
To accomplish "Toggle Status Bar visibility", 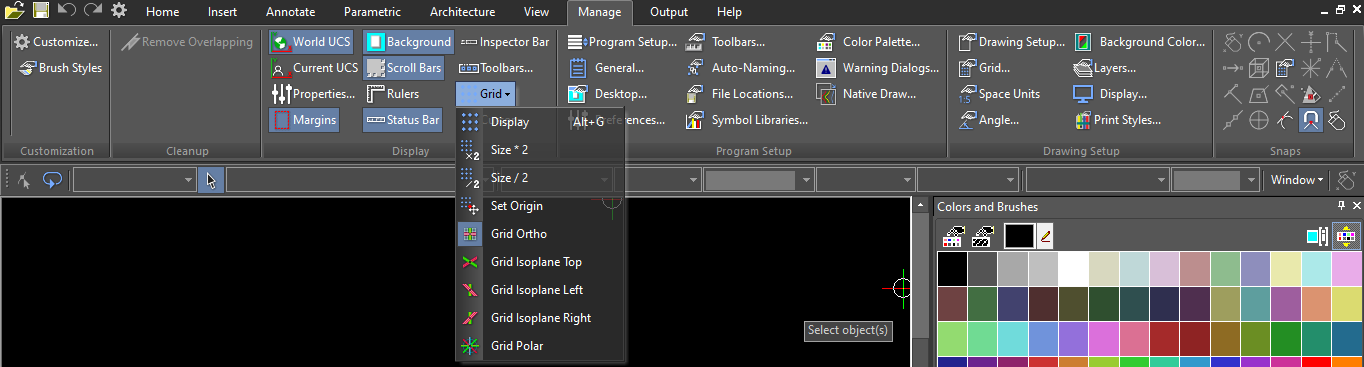I will 403,120.
